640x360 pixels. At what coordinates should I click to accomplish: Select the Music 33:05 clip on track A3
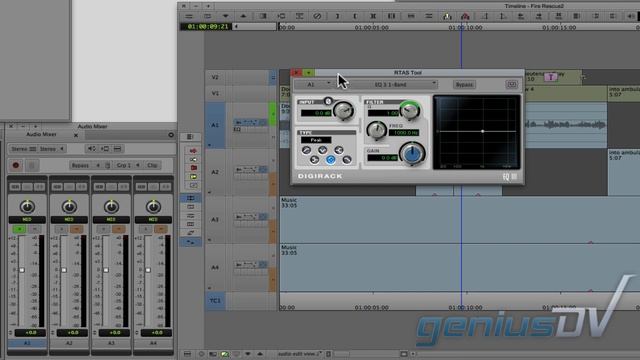pos(460,220)
